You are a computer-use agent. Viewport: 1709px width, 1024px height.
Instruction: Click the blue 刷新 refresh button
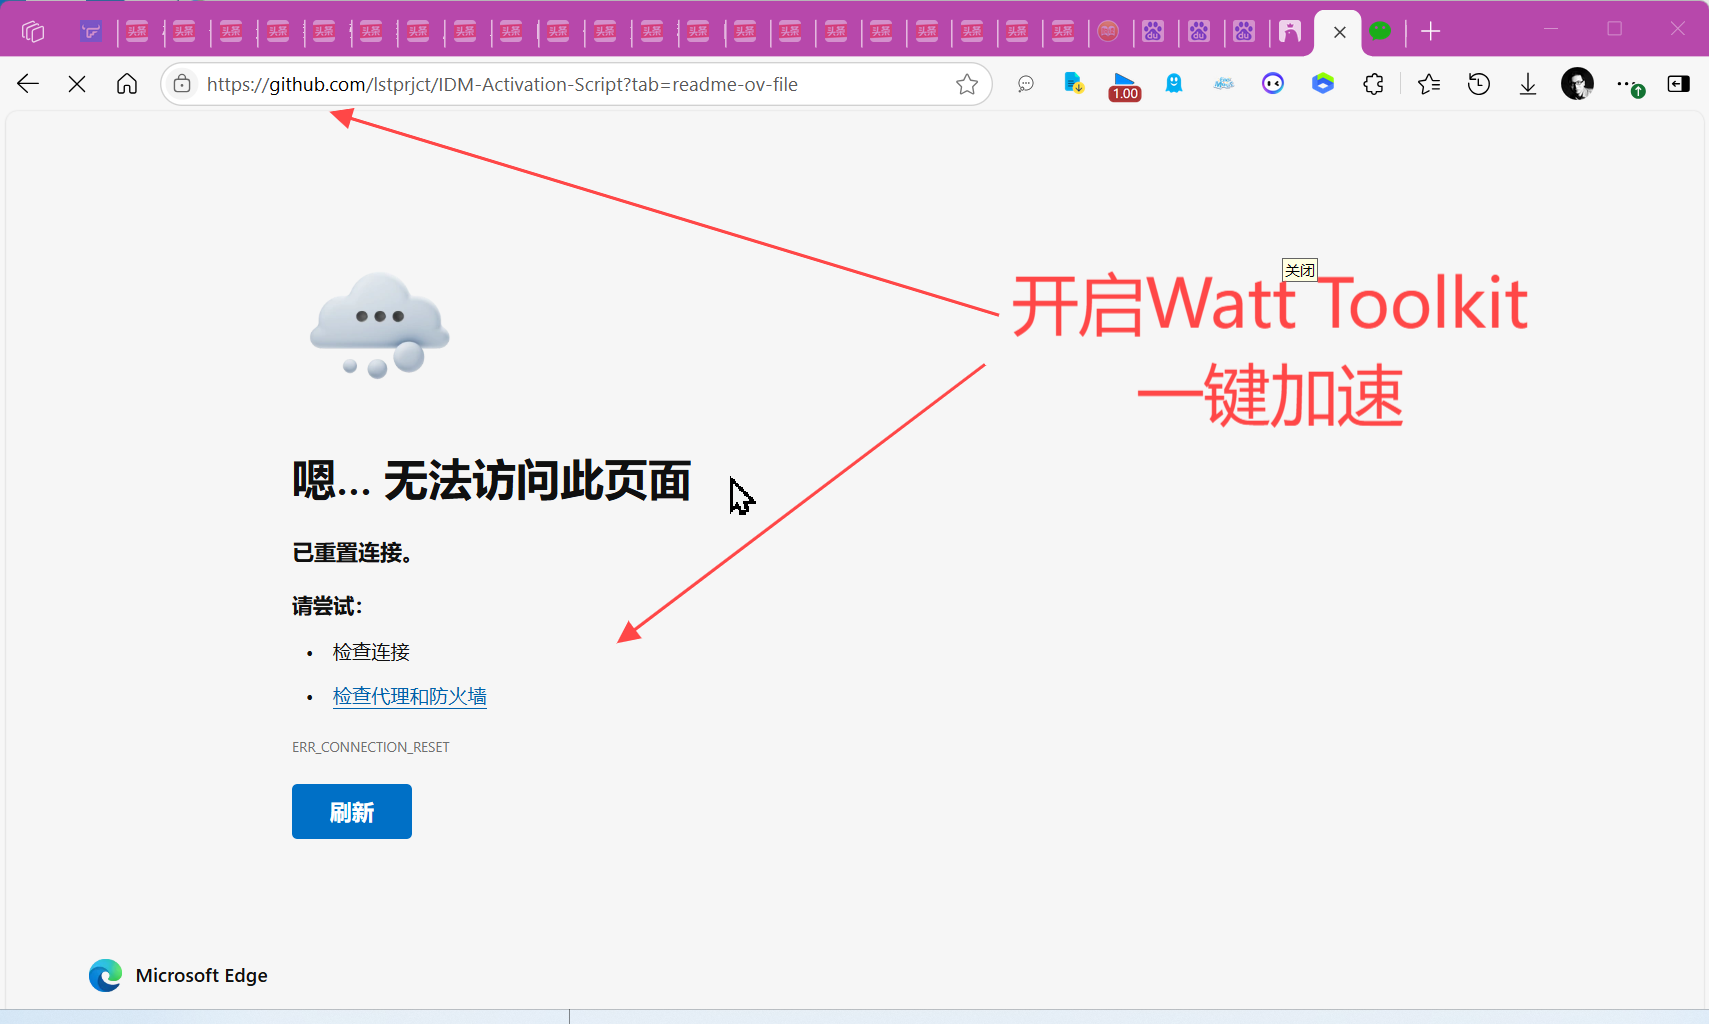point(351,811)
